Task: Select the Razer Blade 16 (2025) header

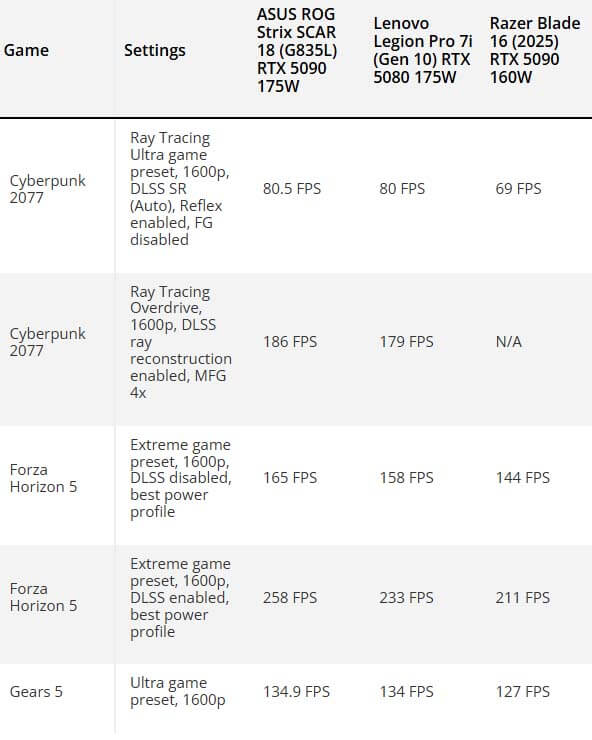Action: coord(535,50)
